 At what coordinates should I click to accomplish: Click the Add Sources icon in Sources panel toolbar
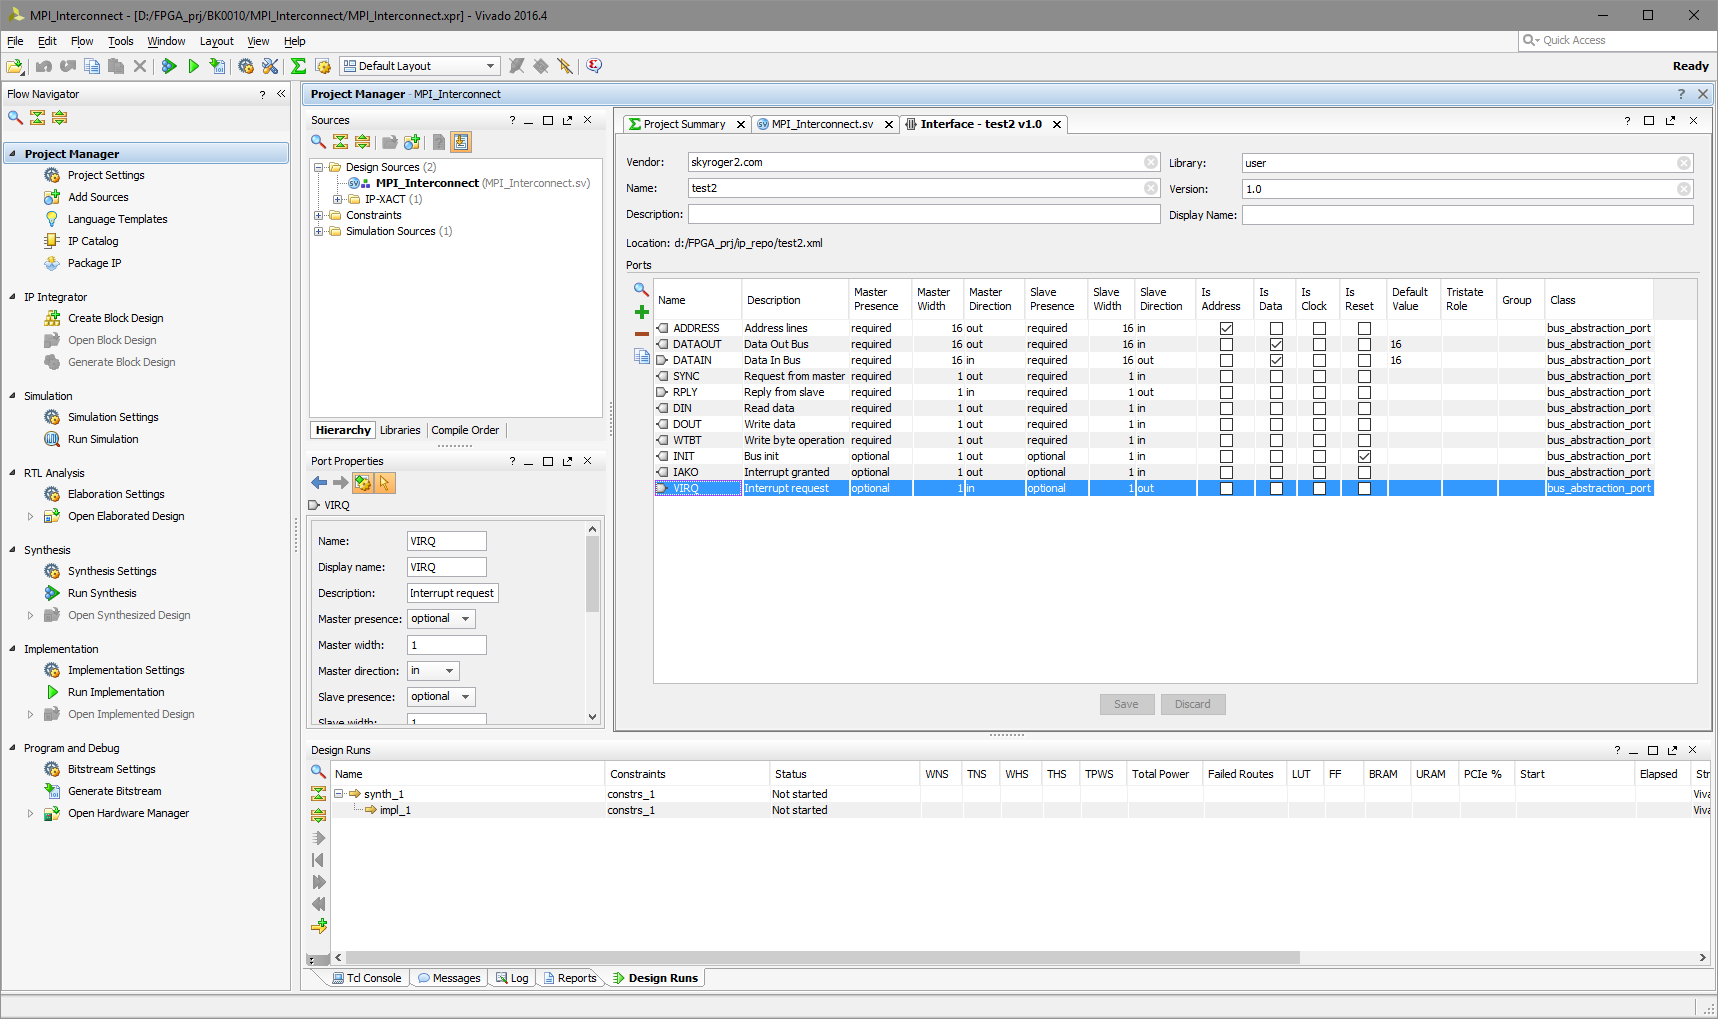412,142
